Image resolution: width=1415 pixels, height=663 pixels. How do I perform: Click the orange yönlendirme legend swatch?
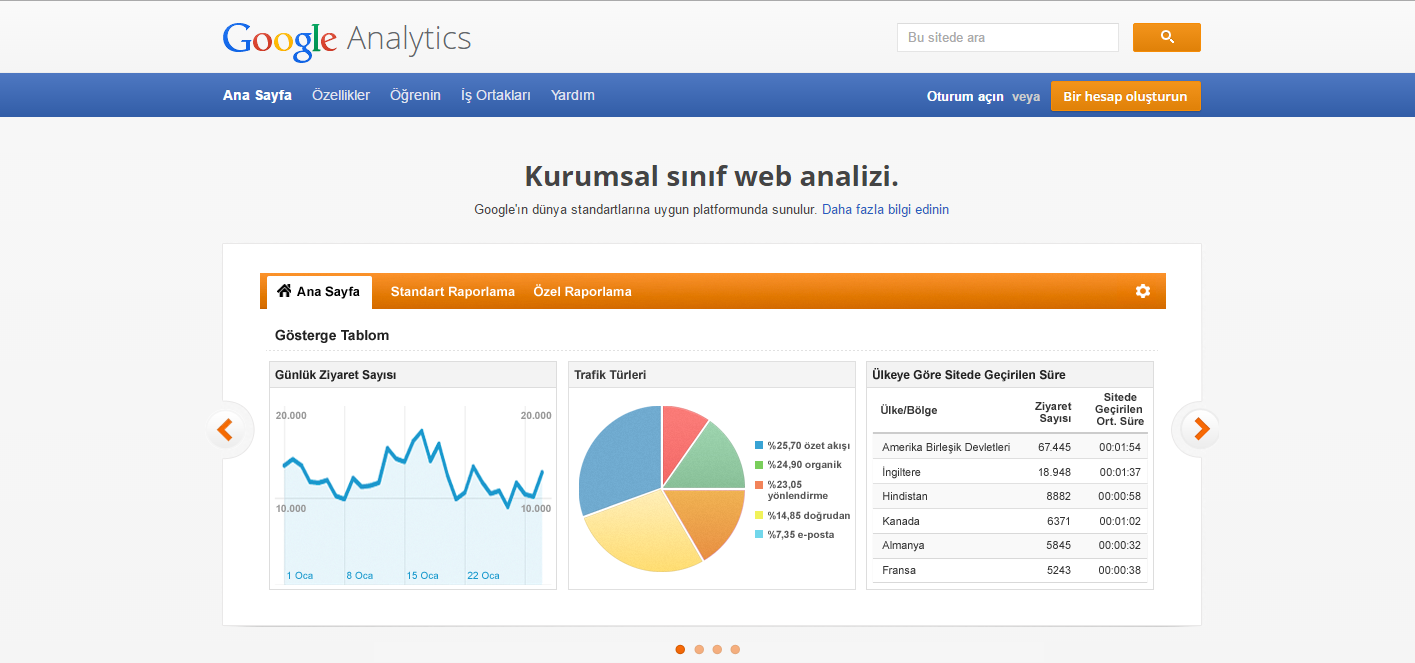click(759, 484)
